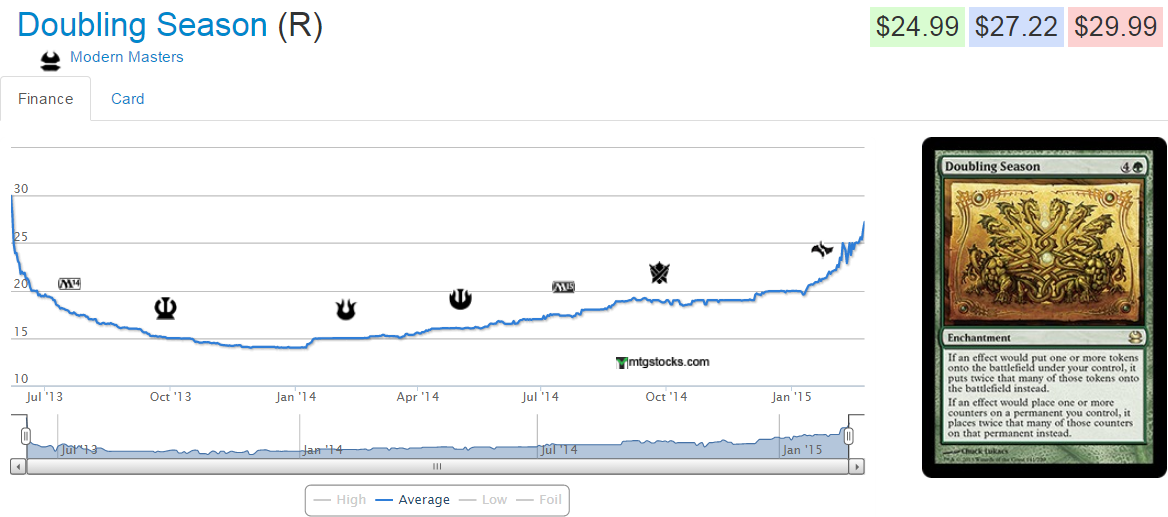Open the Modern Masters set link
The height and width of the screenshot is (517, 1168).
pos(127,57)
